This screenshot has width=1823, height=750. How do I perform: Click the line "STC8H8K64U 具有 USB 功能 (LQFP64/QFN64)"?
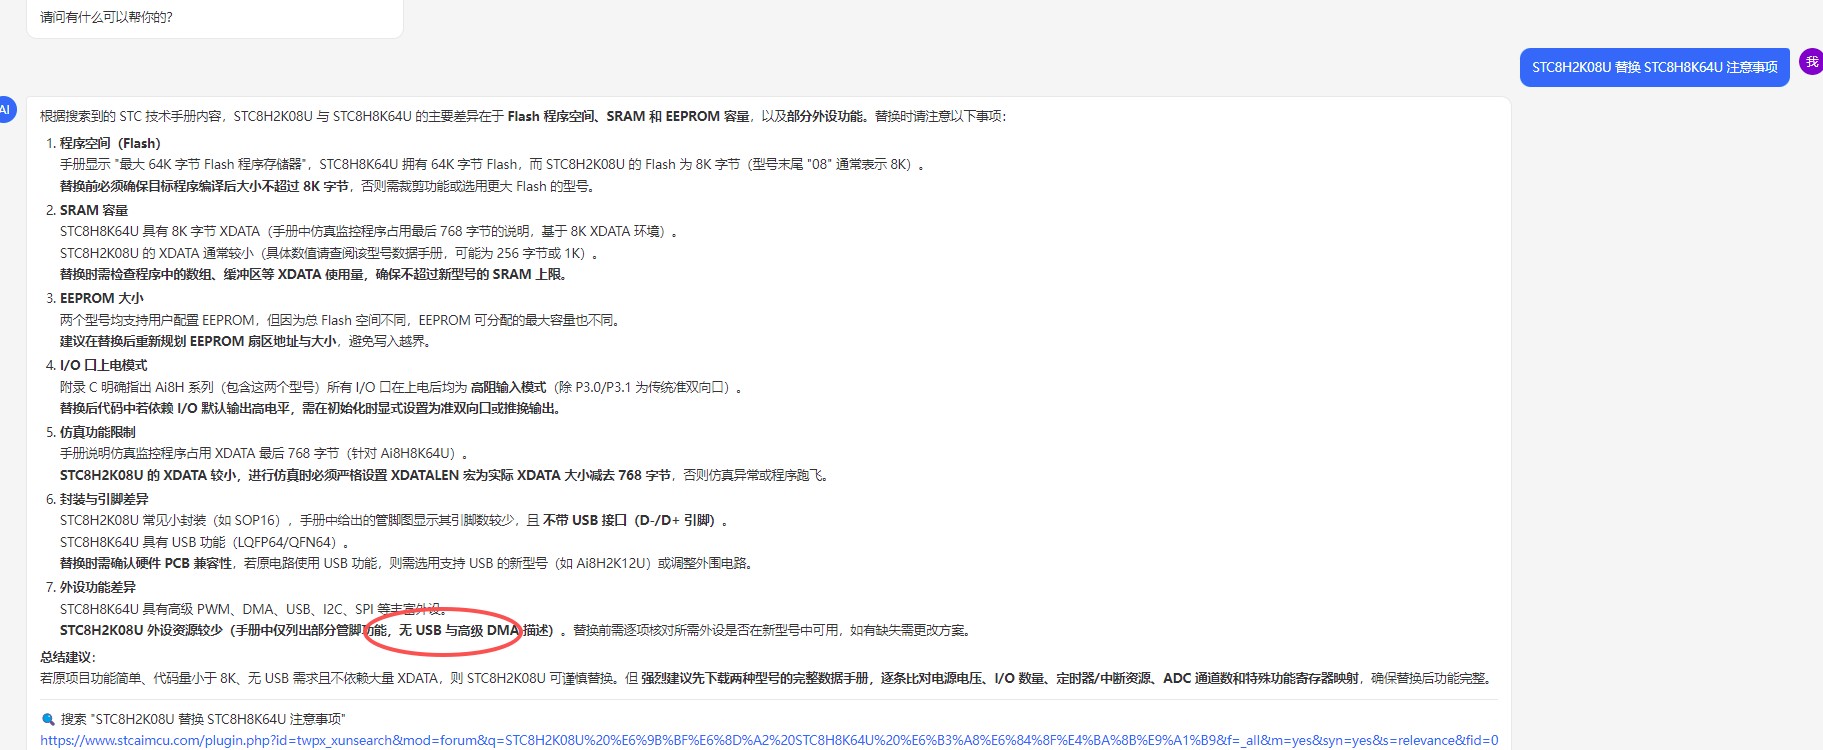[207, 542]
